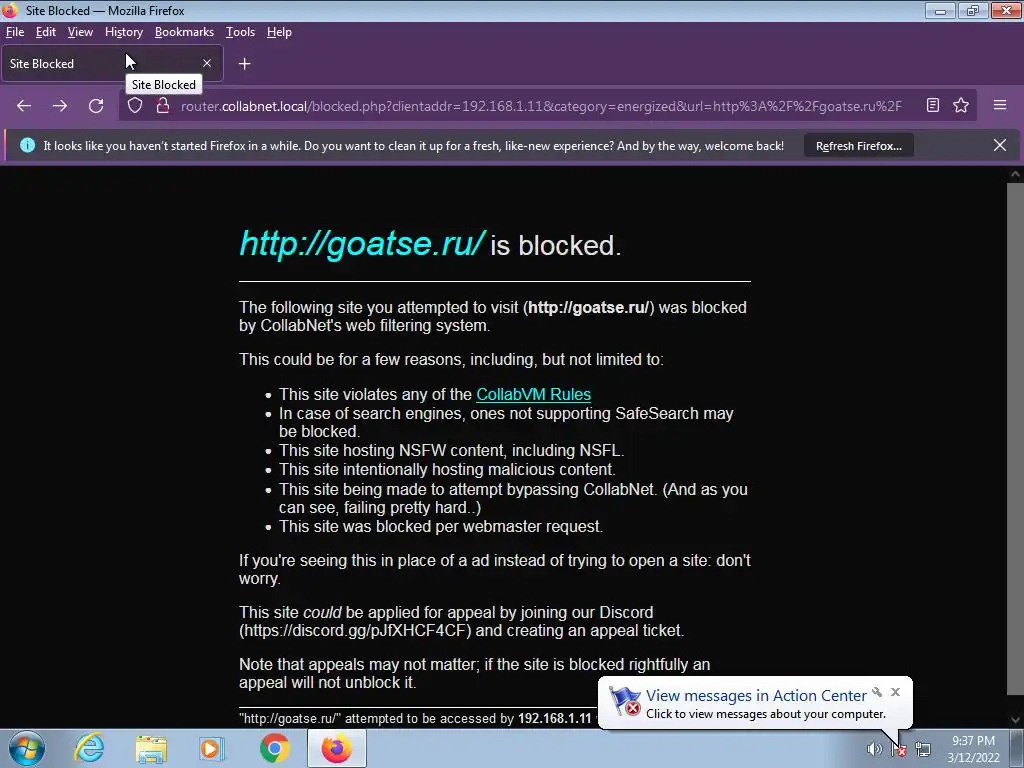
Task: Click the flag icon inside the Action Center balloon
Action: [x=624, y=701]
